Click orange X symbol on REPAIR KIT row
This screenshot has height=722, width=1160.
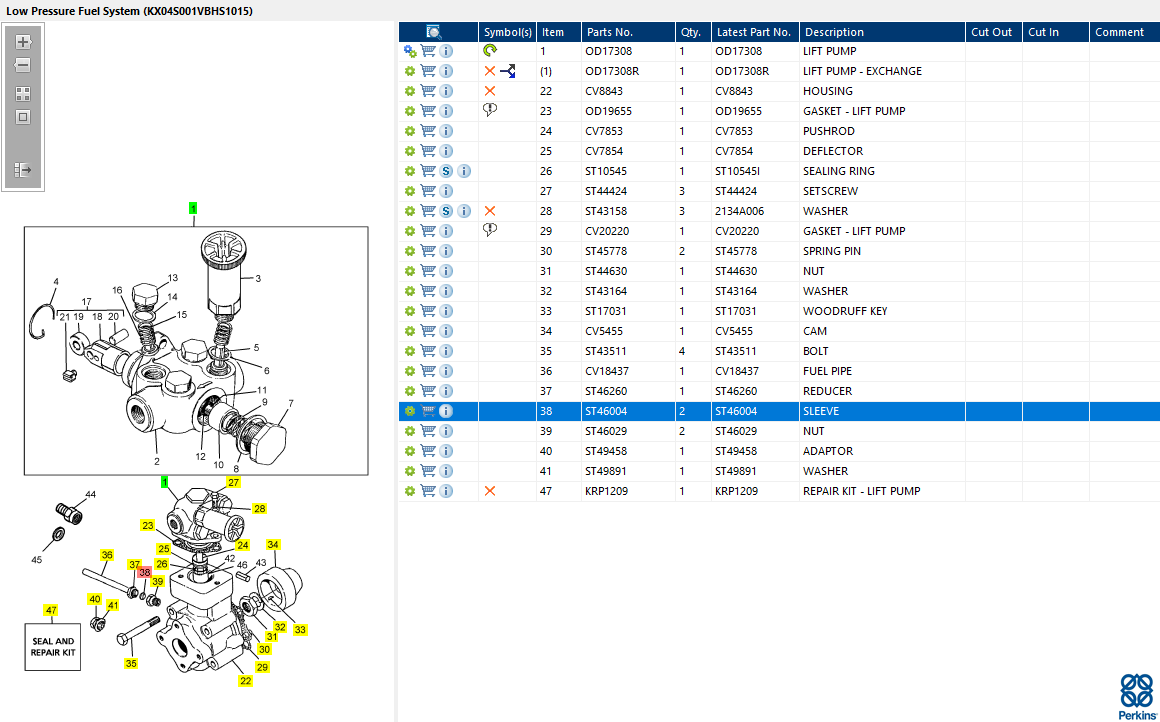[490, 490]
